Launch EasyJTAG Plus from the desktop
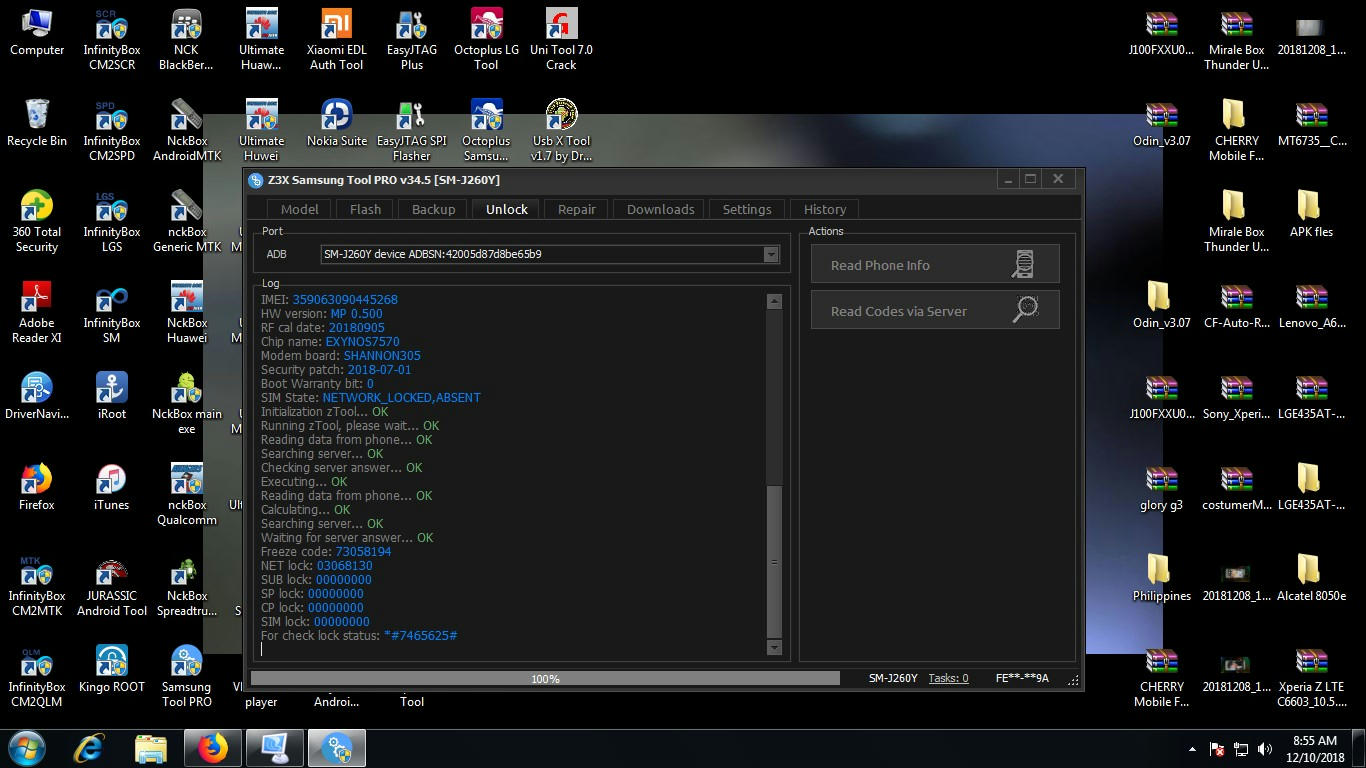1366x768 pixels. tap(411, 40)
